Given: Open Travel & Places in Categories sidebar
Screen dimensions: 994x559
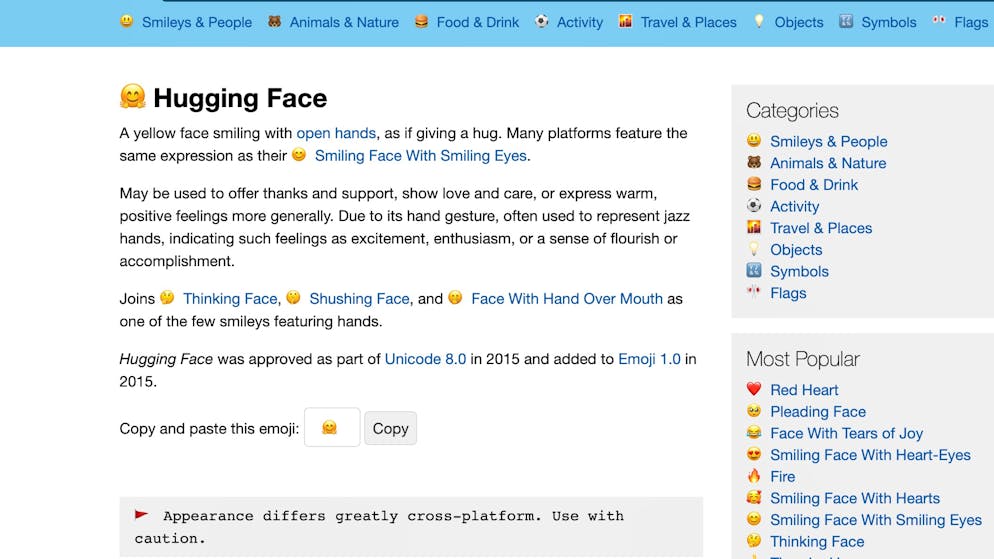Looking at the screenshot, I should coord(821,228).
